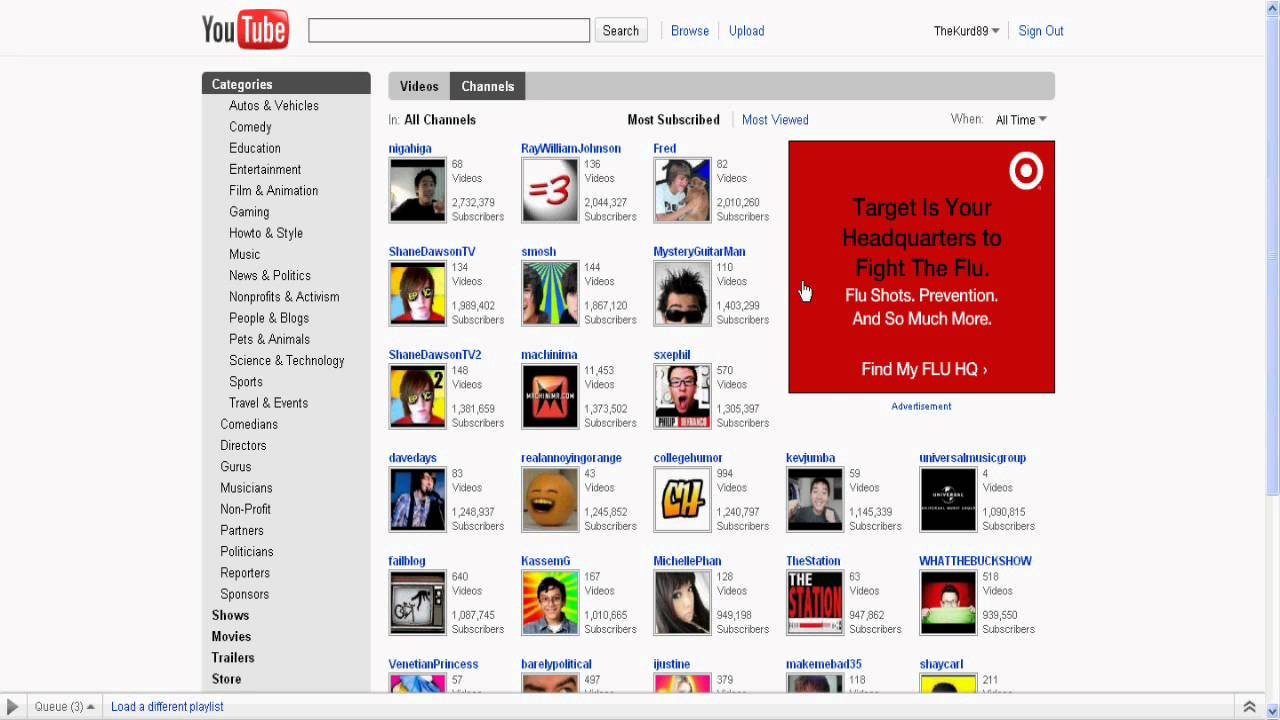Click the Target bullseye logo in ad
Image resolution: width=1280 pixels, height=720 pixels.
(1026, 171)
